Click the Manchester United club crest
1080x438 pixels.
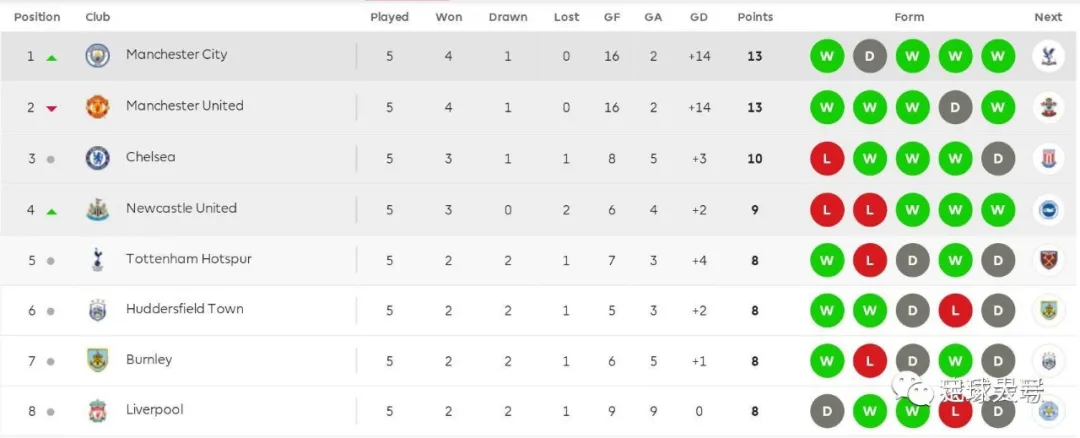coord(97,107)
